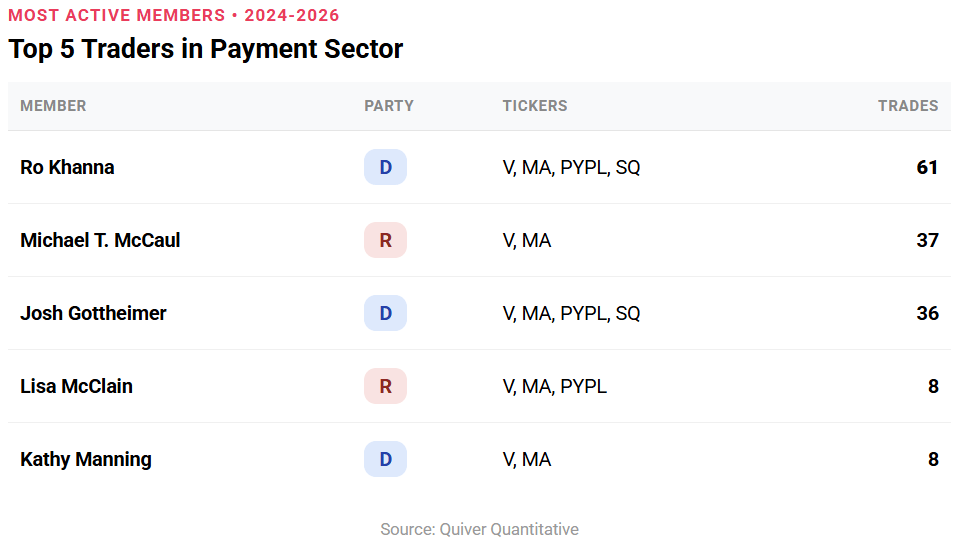The image size is (963, 546).
Task: Click Michael T. McCaul's trade count 37
Action: click(x=927, y=240)
